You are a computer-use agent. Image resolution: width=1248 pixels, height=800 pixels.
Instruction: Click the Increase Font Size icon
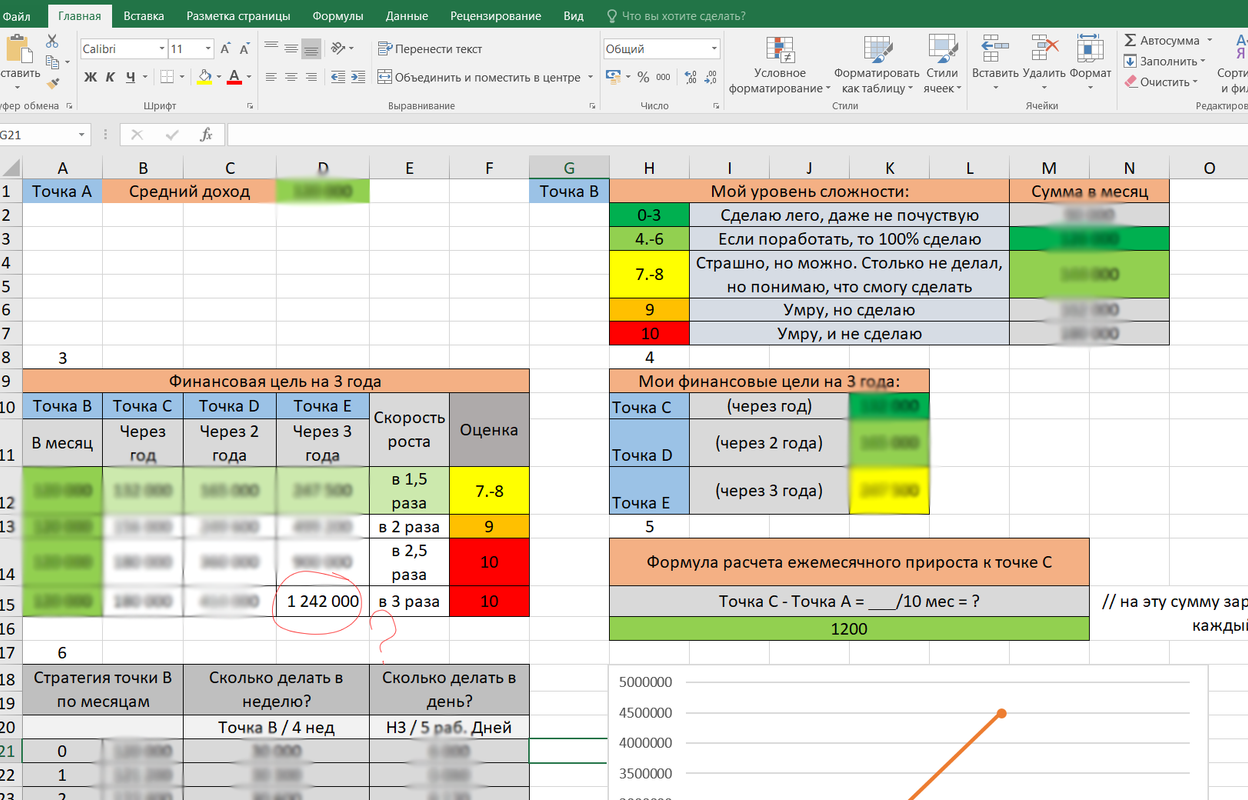(227, 49)
